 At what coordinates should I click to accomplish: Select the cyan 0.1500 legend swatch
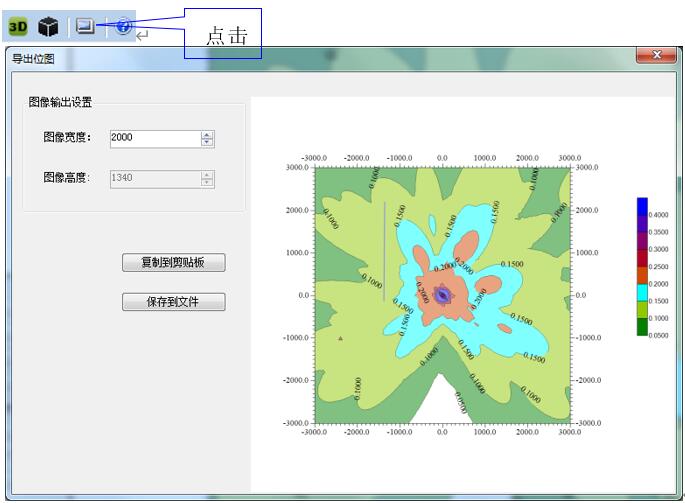pyautogui.click(x=642, y=293)
